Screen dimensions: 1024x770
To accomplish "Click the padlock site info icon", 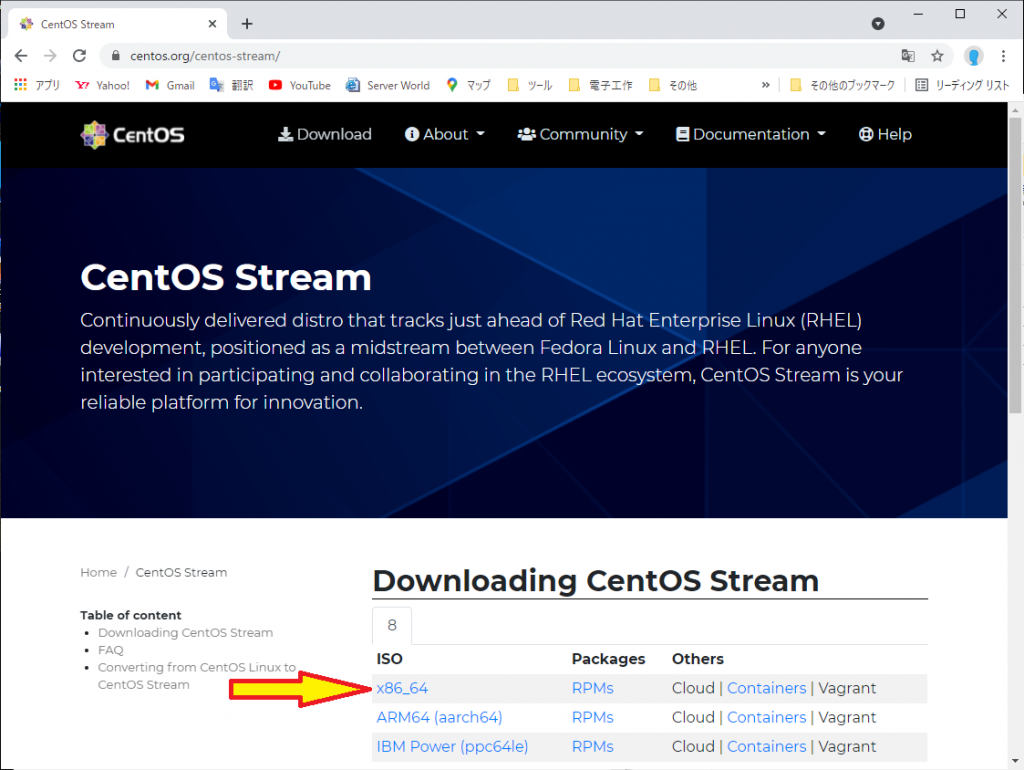I will coord(116,56).
